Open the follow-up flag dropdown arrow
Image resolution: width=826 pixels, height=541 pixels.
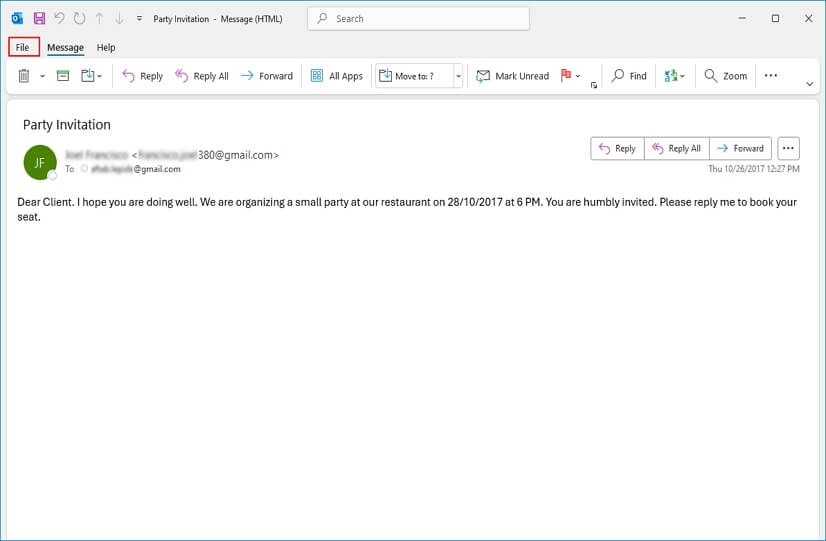pyautogui.click(x=578, y=76)
